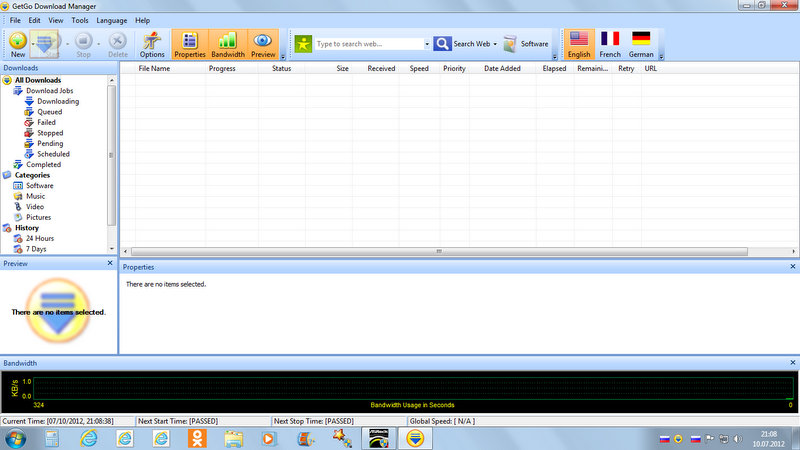Click the down arrow of the tree scrollbar
The width and height of the screenshot is (800, 450).
112,249
